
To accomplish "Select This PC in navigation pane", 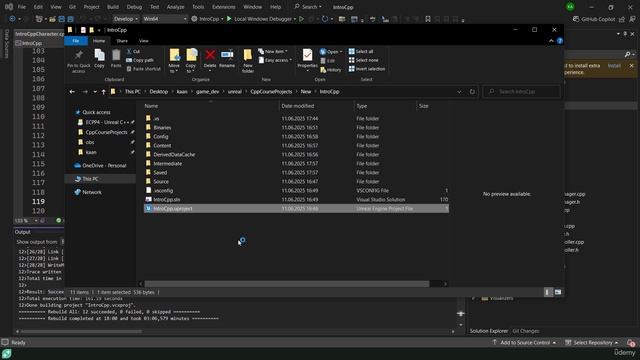I will (90, 179).
